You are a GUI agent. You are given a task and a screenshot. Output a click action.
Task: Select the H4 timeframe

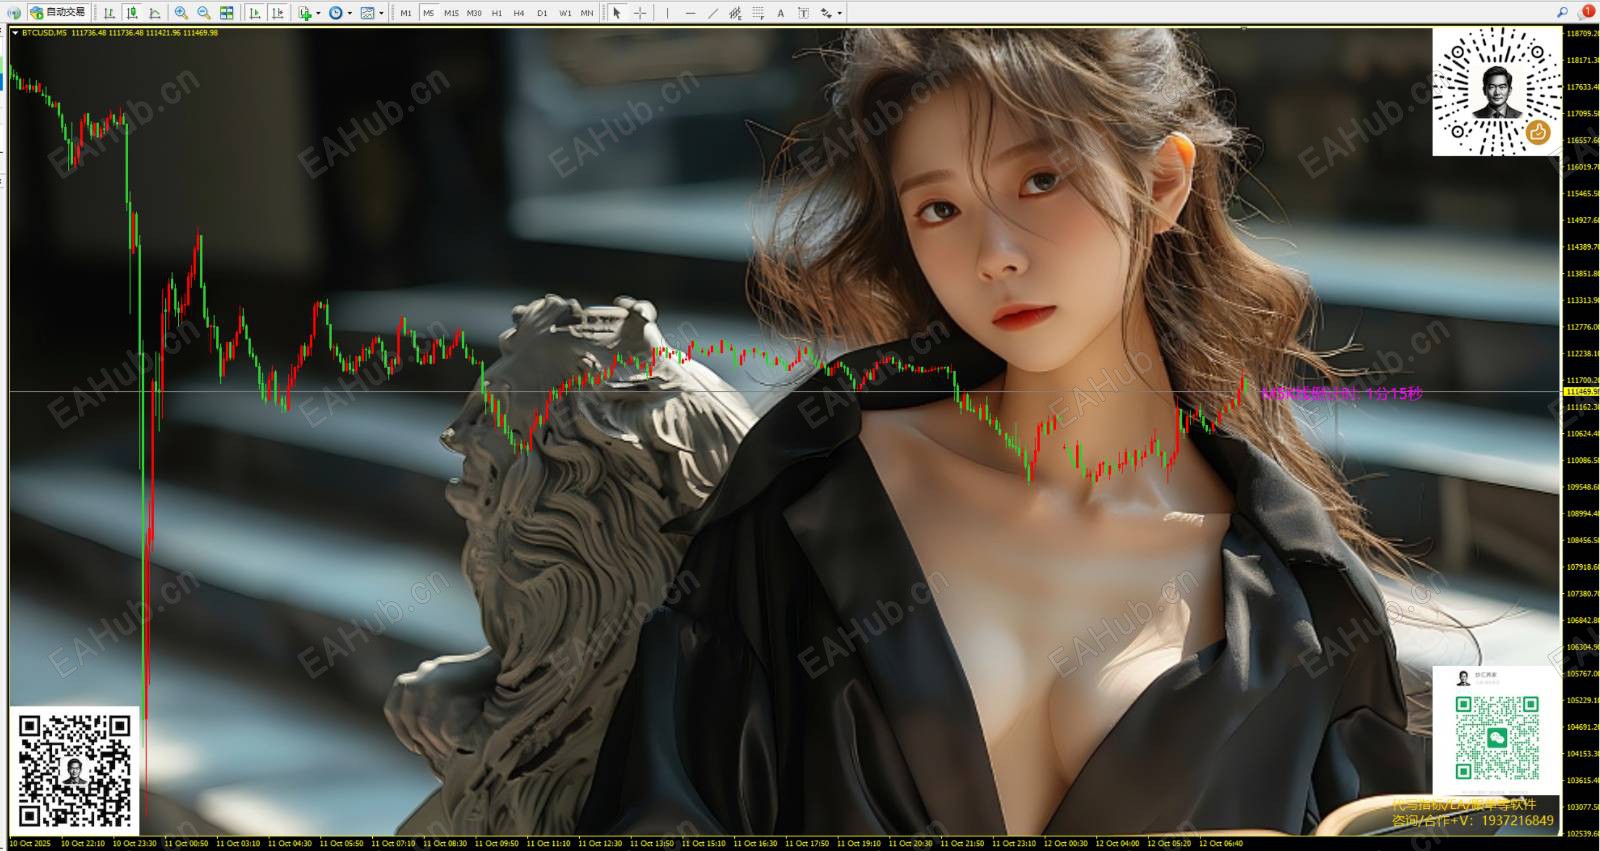tap(519, 13)
